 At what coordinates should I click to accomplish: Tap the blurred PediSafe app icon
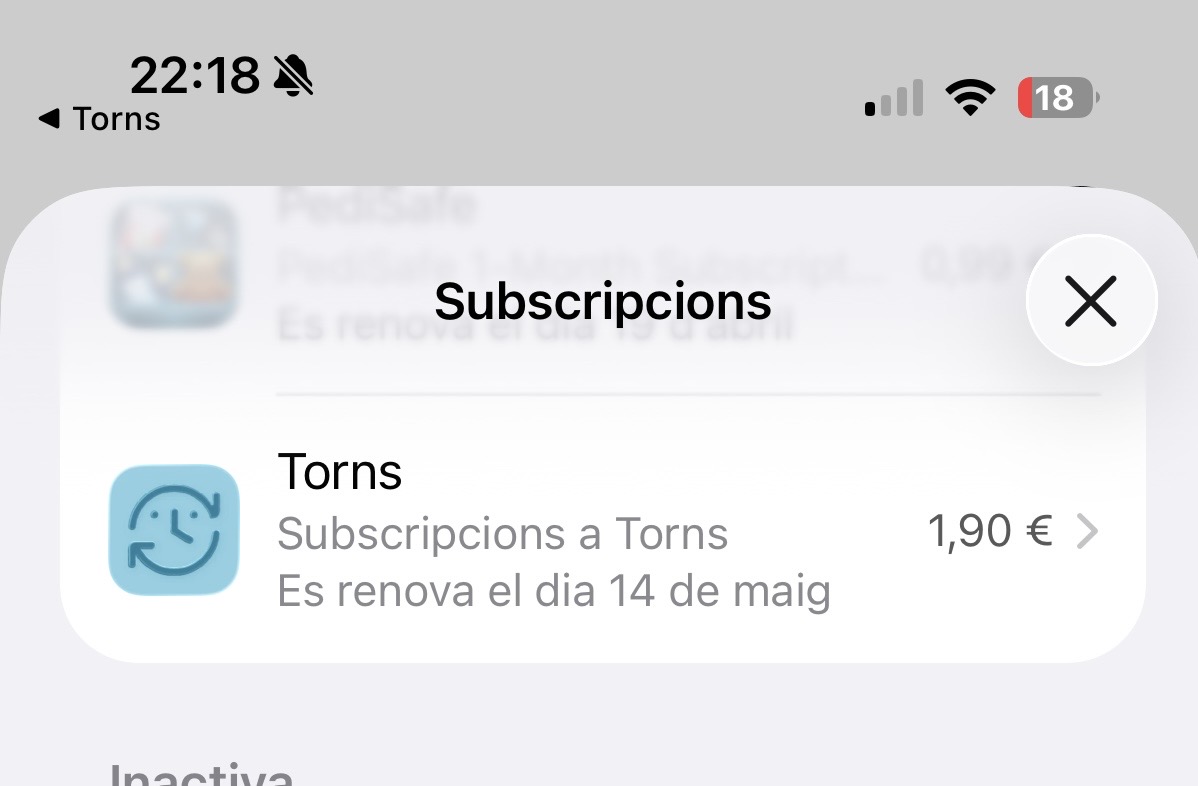[x=174, y=264]
